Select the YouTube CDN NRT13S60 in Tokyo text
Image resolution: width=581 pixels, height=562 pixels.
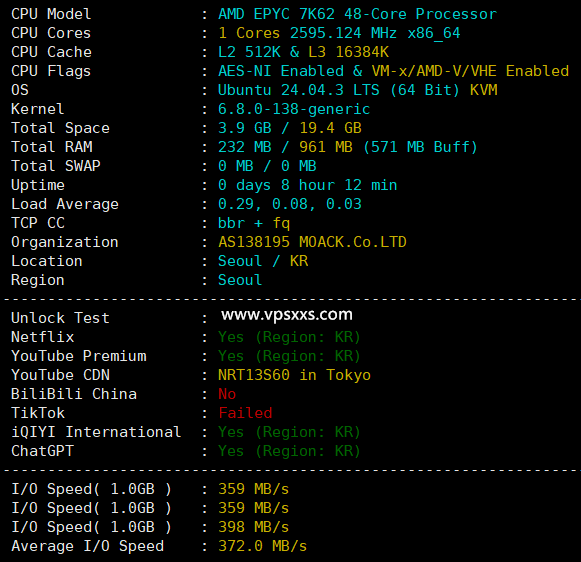click(x=294, y=375)
